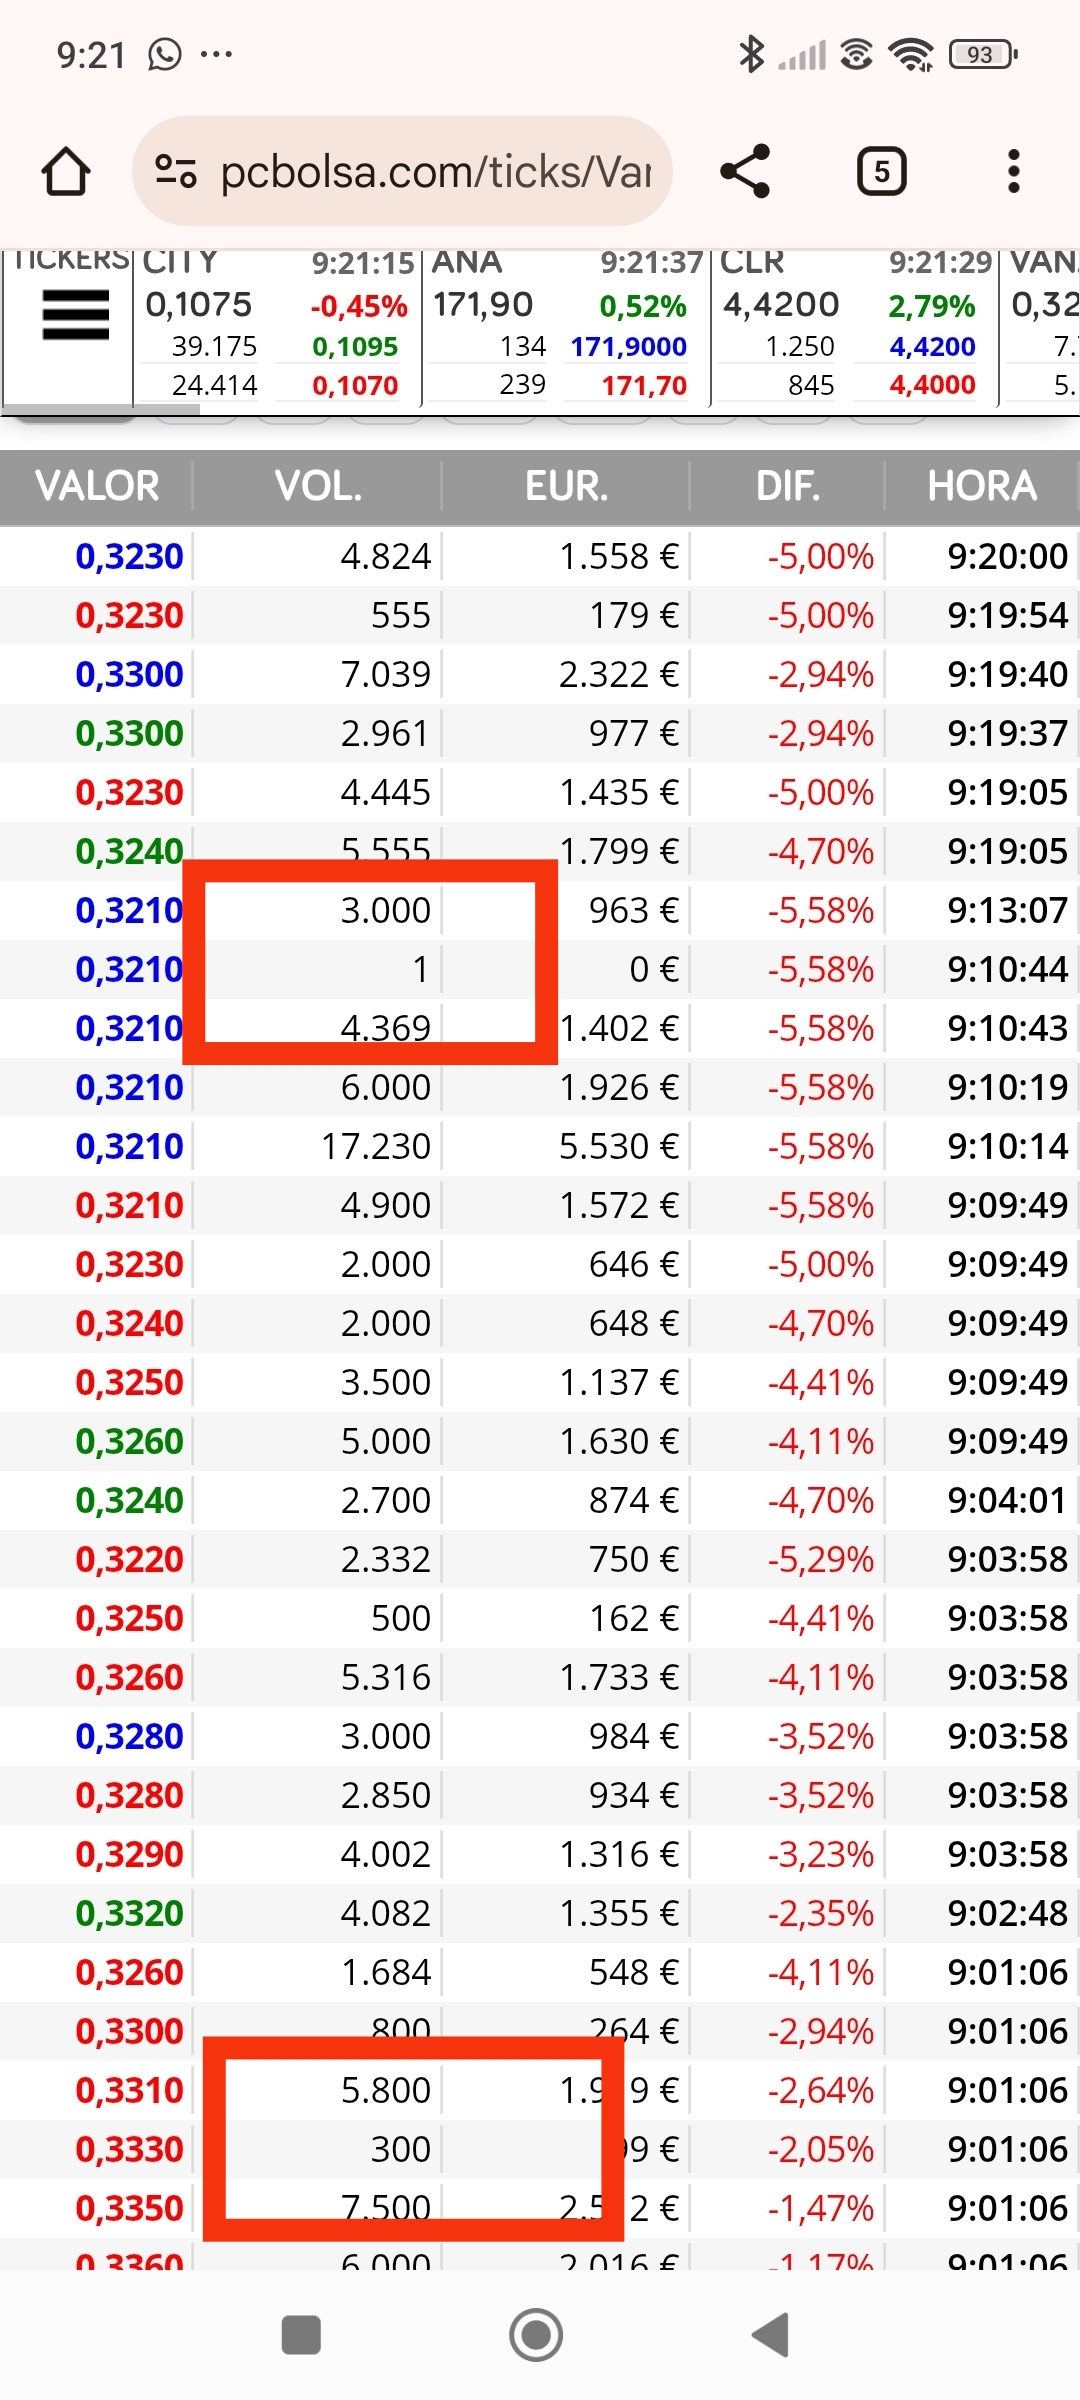
Task: Click time 9:20:00 in first row
Action: tap(1007, 556)
